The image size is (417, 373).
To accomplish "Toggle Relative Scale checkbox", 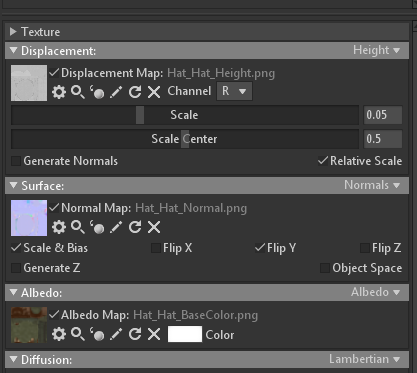I will click(x=323, y=161).
